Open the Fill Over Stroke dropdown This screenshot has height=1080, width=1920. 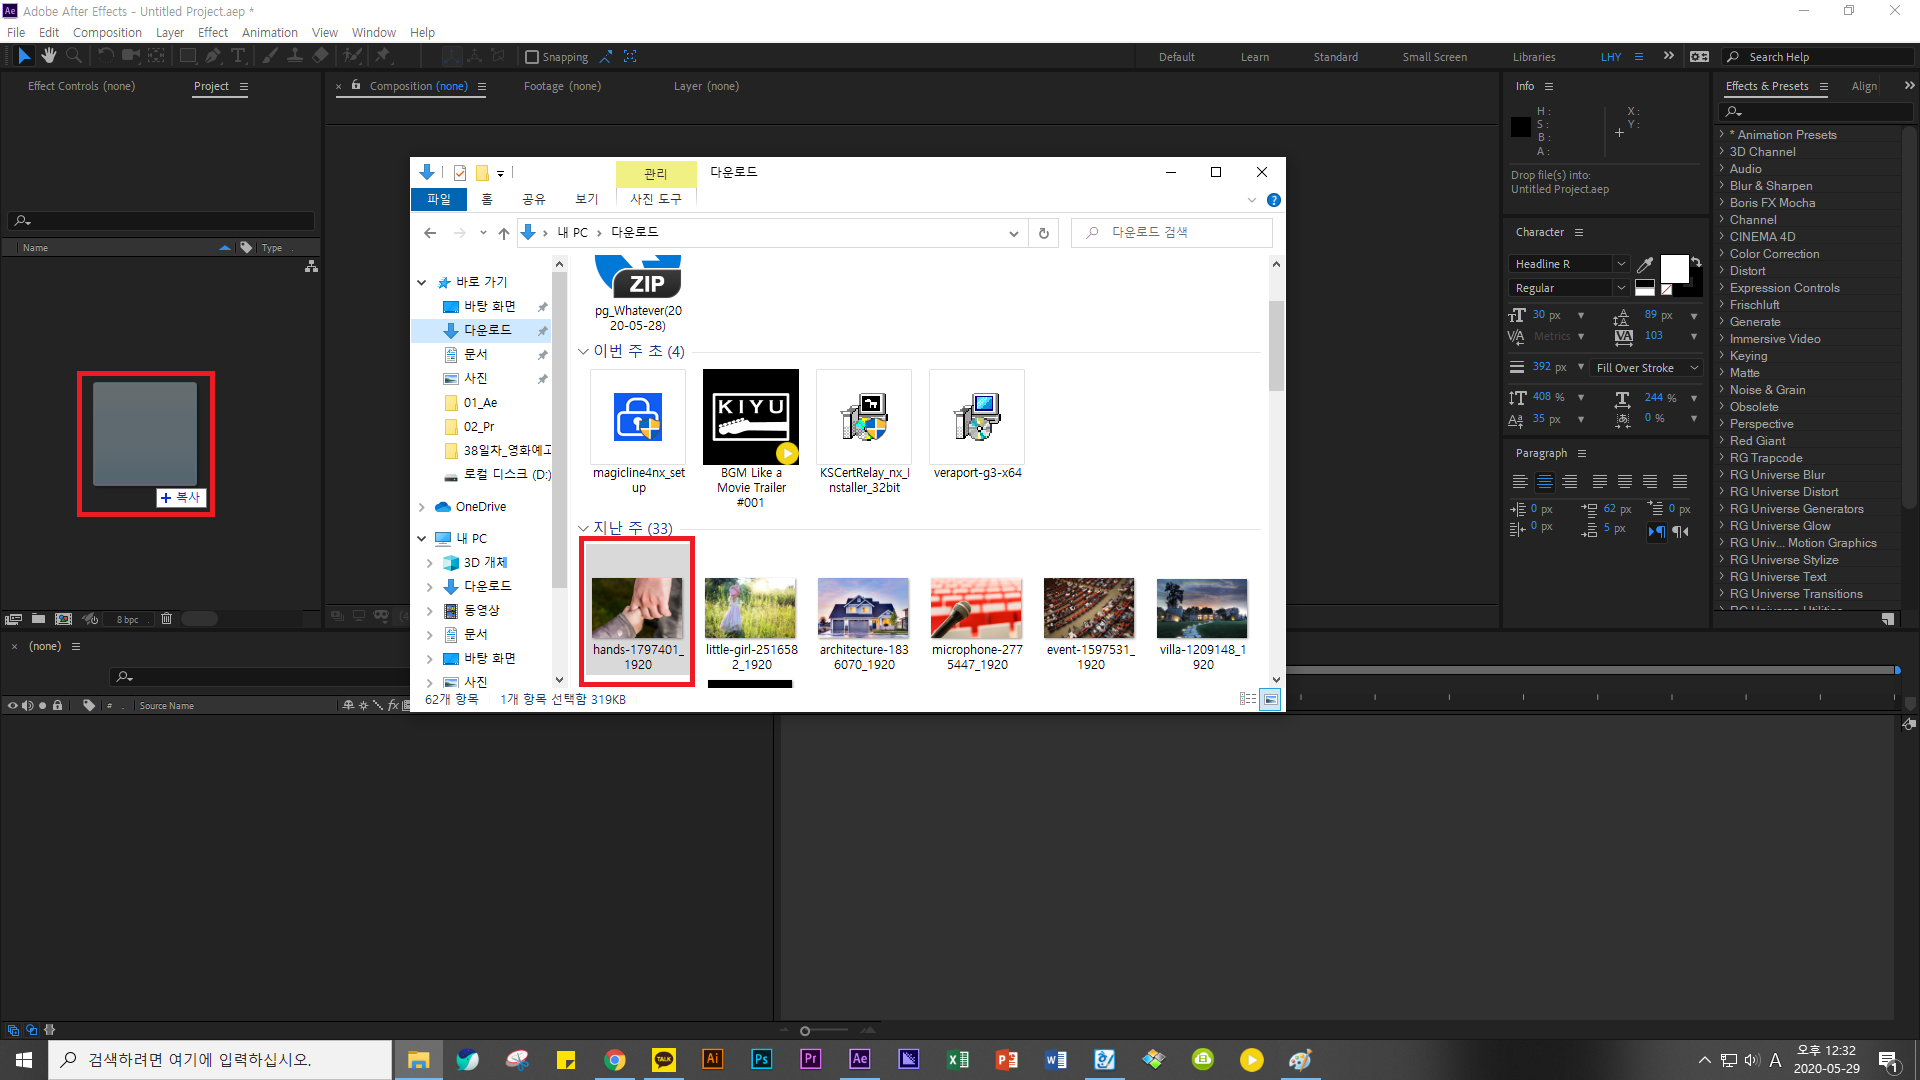1647,368
